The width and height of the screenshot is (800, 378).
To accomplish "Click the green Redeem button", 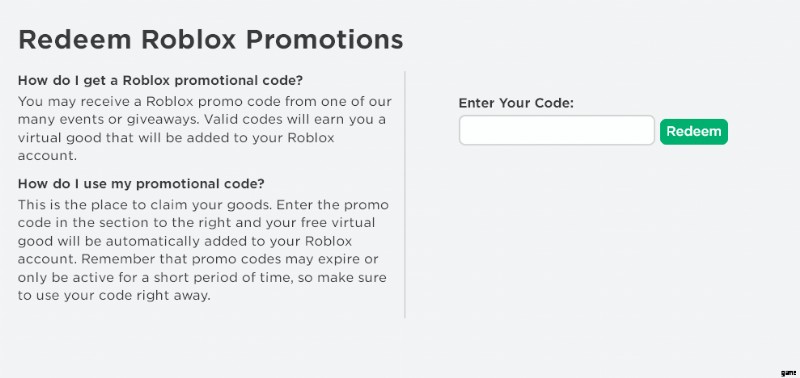I will [x=693, y=132].
